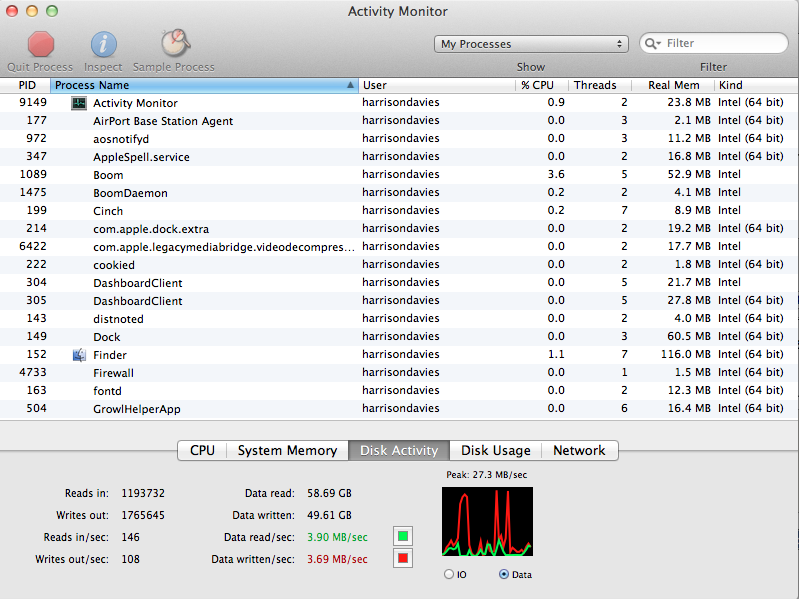Select the GrowlHelperApp process
799x599 pixels.
click(x=400, y=409)
